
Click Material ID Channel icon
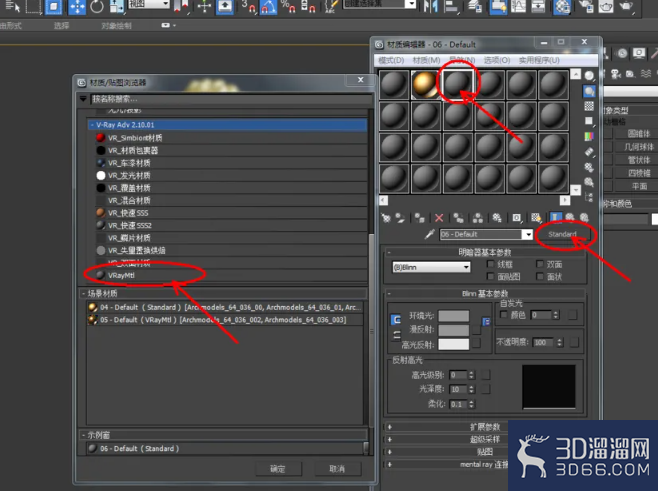click(x=517, y=218)
